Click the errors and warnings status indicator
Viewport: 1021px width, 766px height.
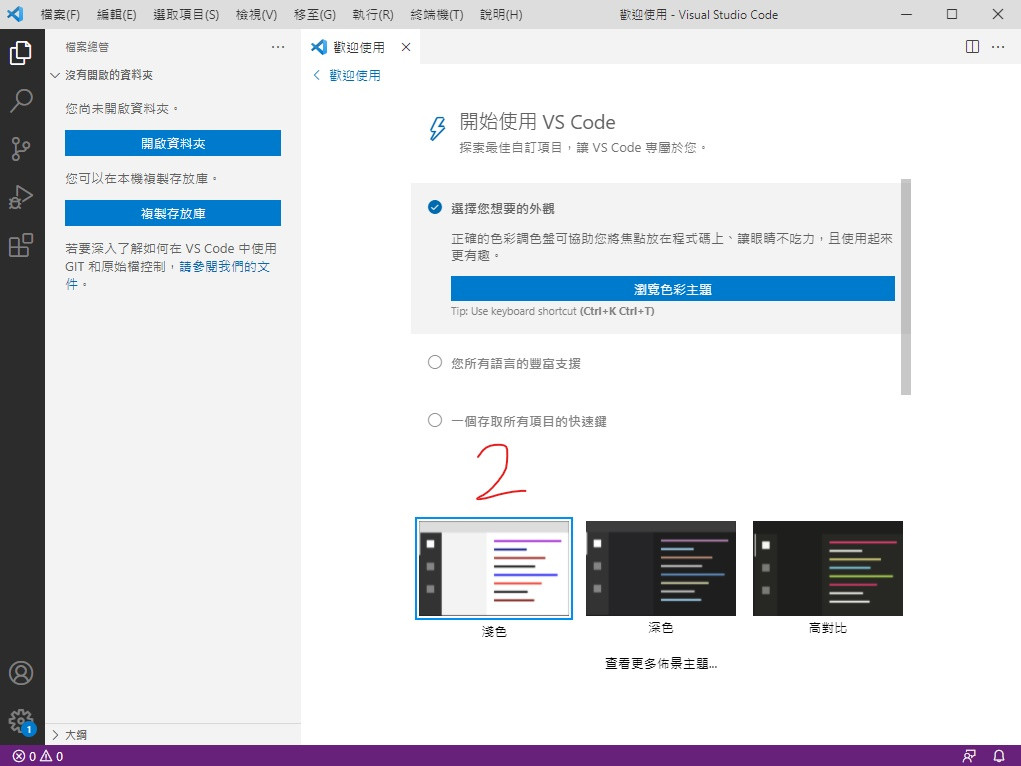(x=38, y=756)
